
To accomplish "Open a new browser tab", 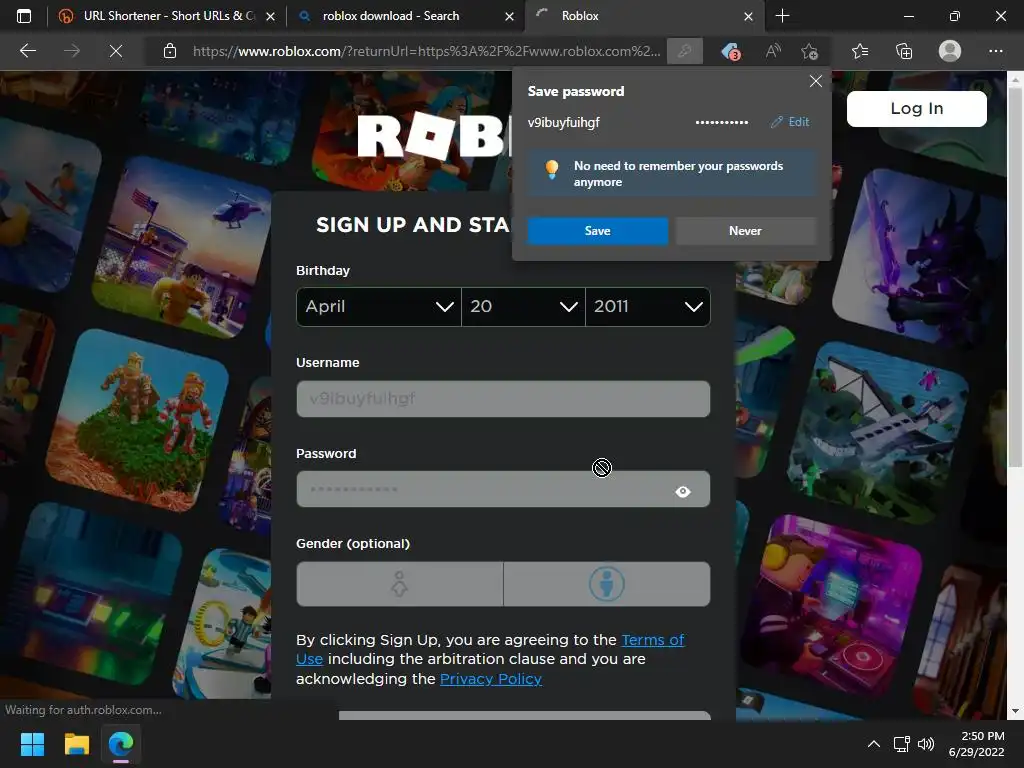I will (782, 16).
